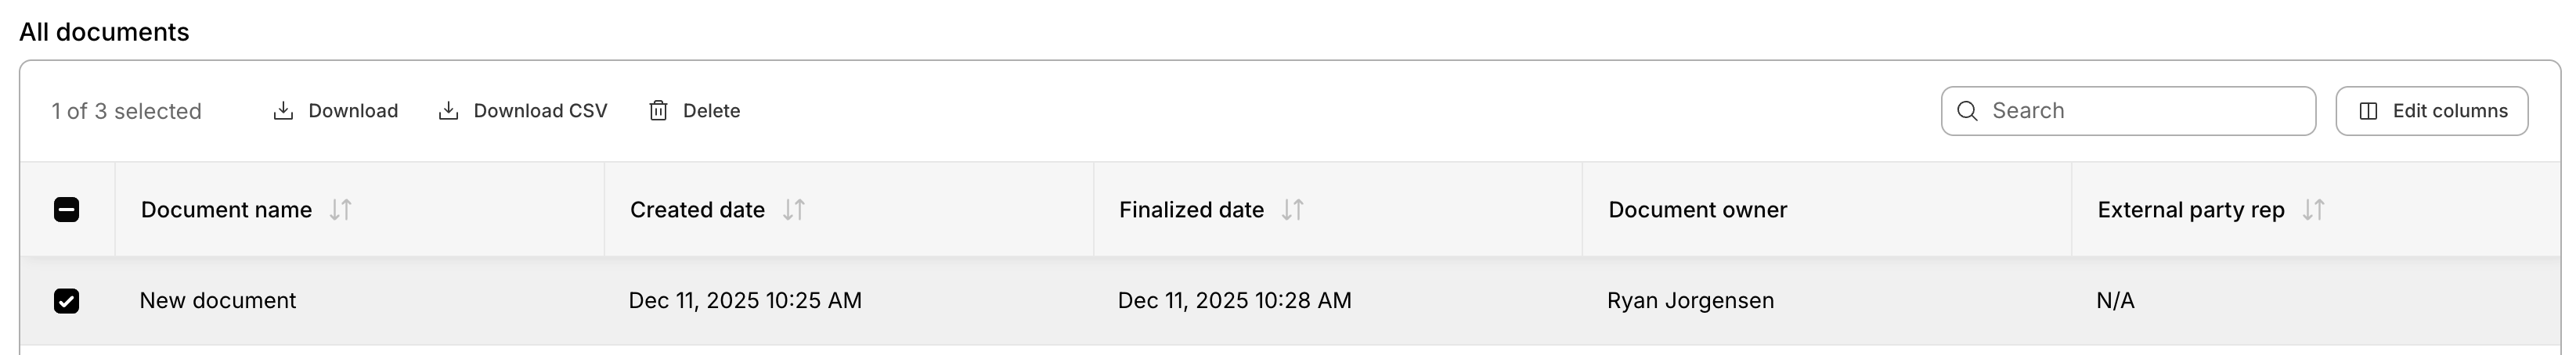Open the New document name entry

point(218,301)
